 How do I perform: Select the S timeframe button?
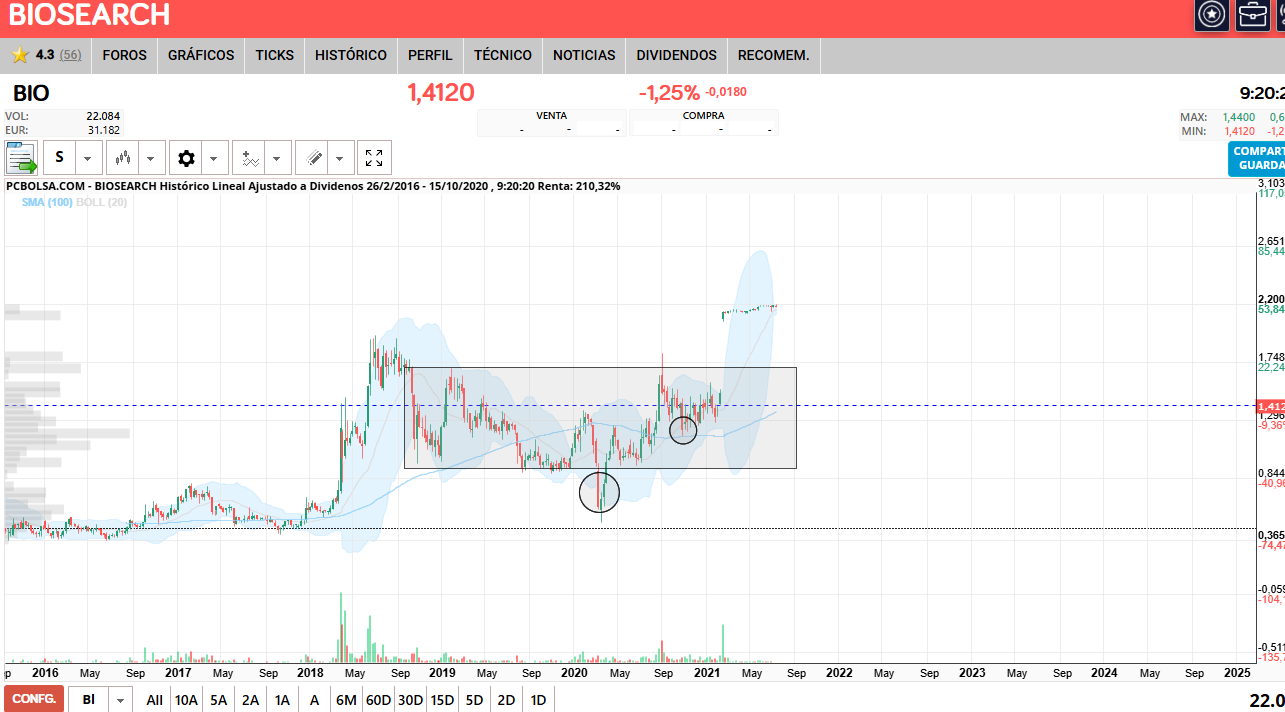click(60, 158)
